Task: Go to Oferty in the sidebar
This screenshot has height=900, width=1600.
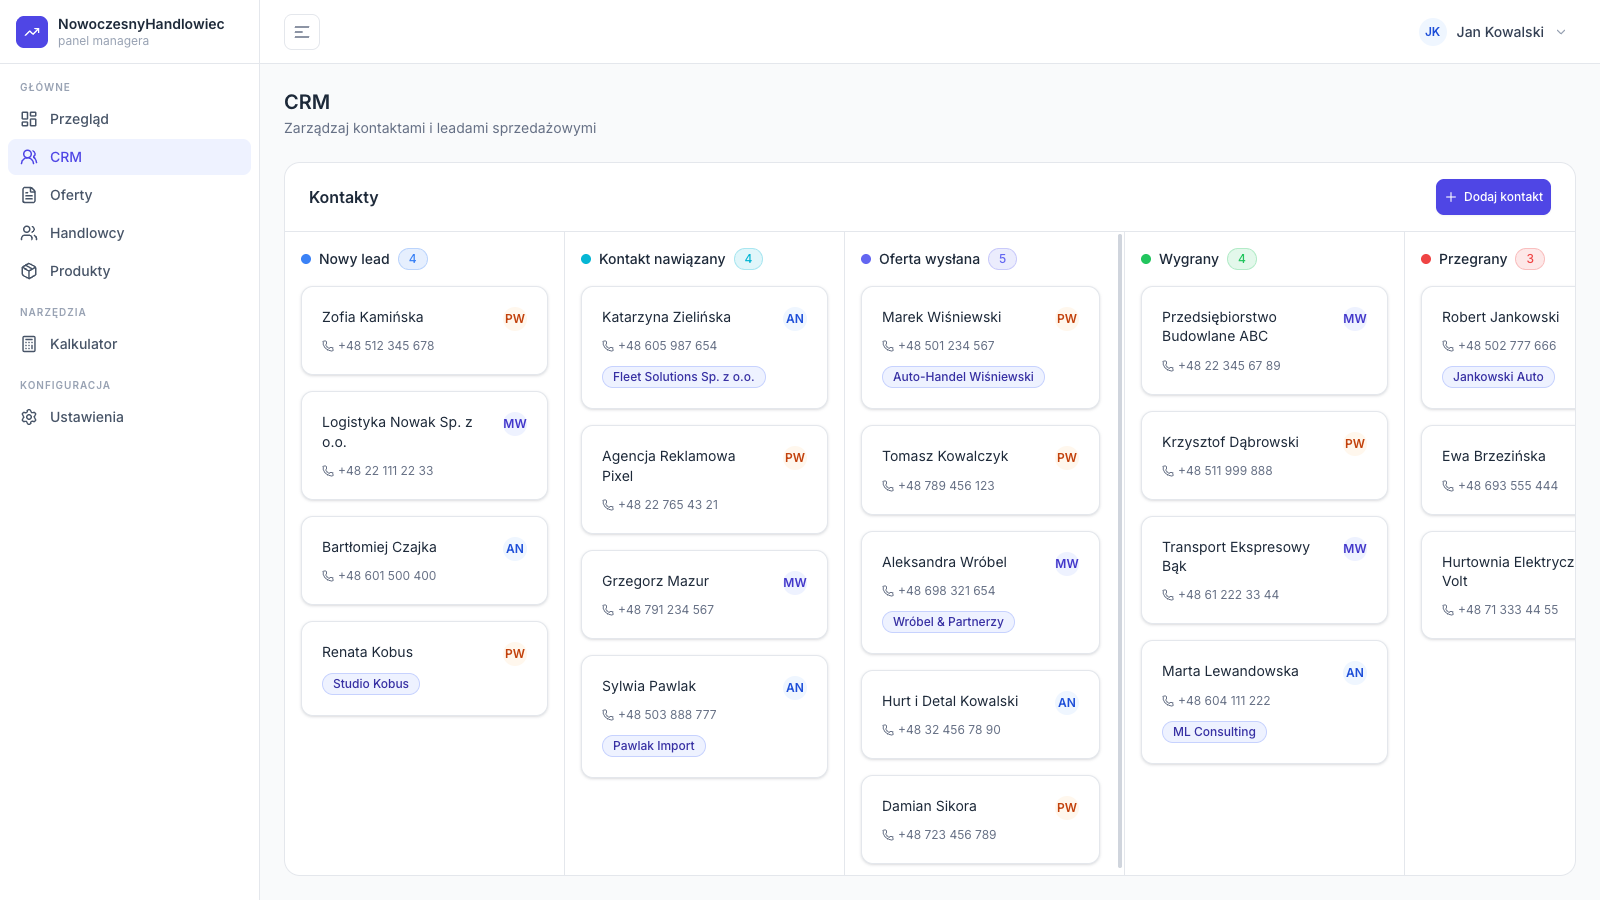Action: point(130,195)
